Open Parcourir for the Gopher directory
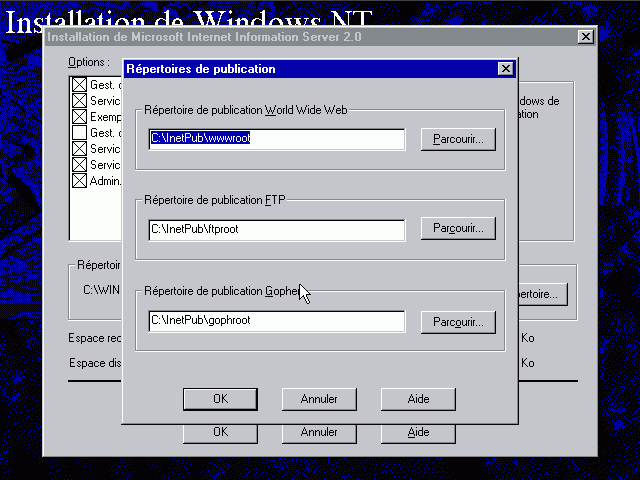Image resolution: width=640 pixels, height=480 pixels. point(458,321)
